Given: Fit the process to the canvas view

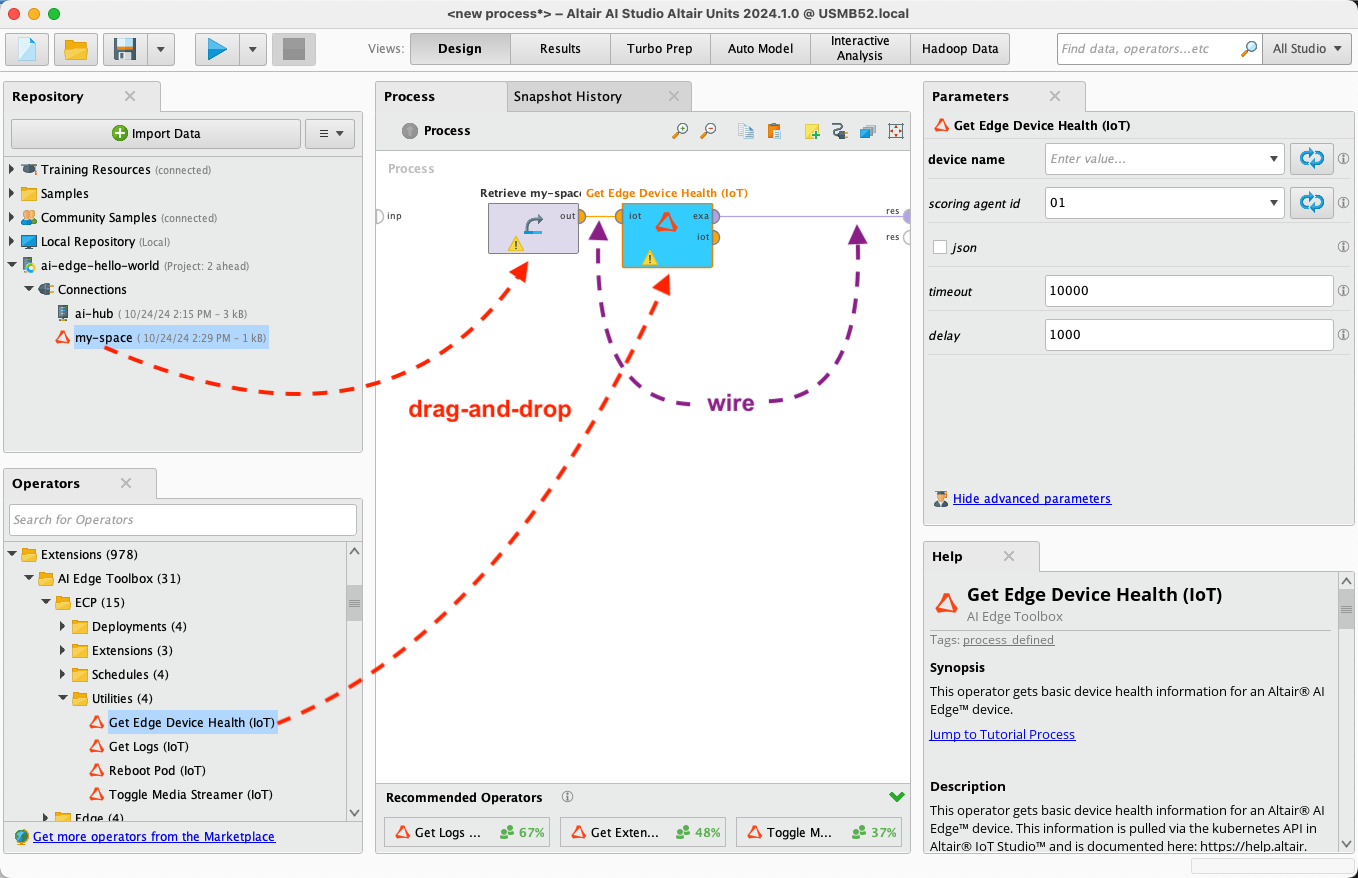Looking at the screenshot, I should point(895,130).
